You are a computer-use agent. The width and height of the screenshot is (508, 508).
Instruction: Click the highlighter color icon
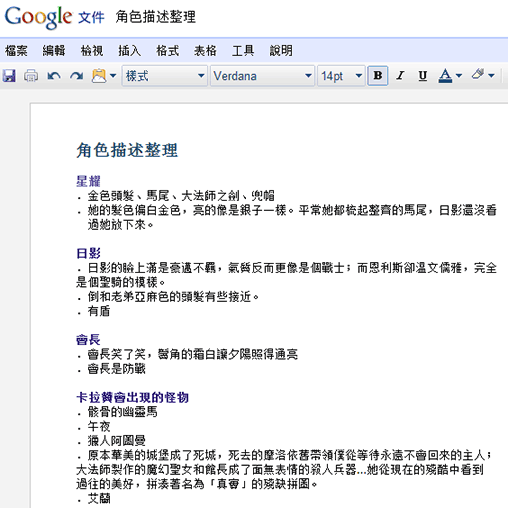478,75
